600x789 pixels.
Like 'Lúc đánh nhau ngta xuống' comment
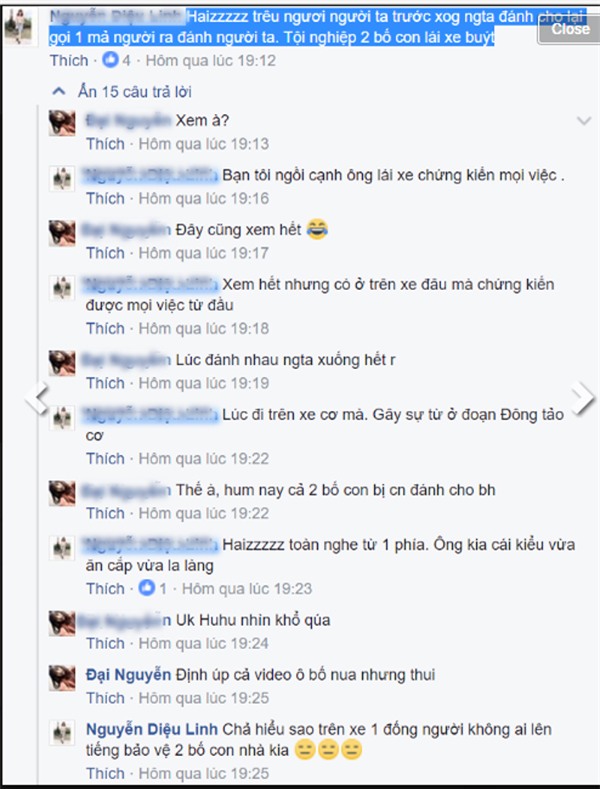pyautogui.click(x=105, y=383)
